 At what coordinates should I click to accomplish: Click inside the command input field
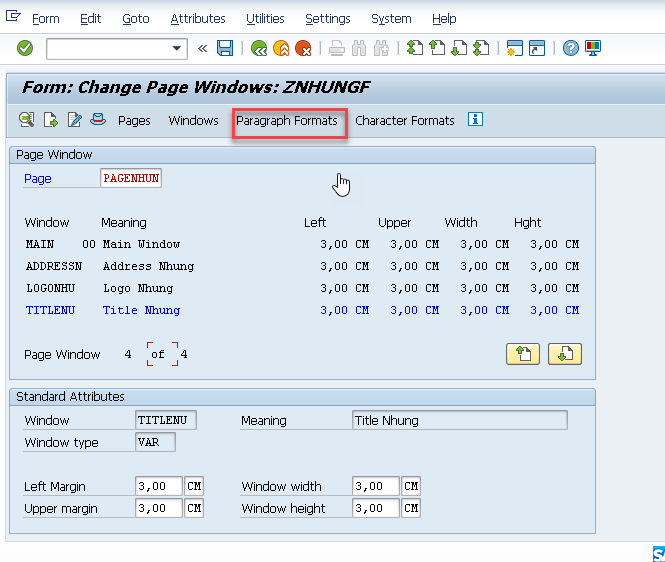tap(109, 48)
